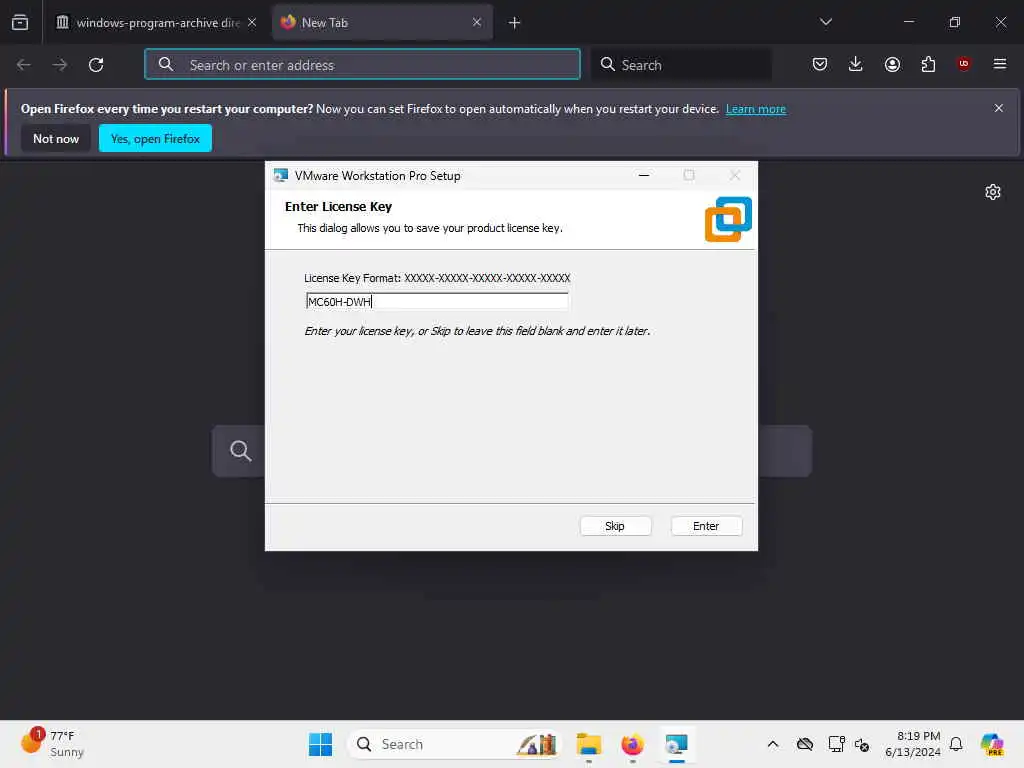The width and height of the screenshot is (1024, 768).
Task: Minimize the Firefox window
Action: point(908,22)
